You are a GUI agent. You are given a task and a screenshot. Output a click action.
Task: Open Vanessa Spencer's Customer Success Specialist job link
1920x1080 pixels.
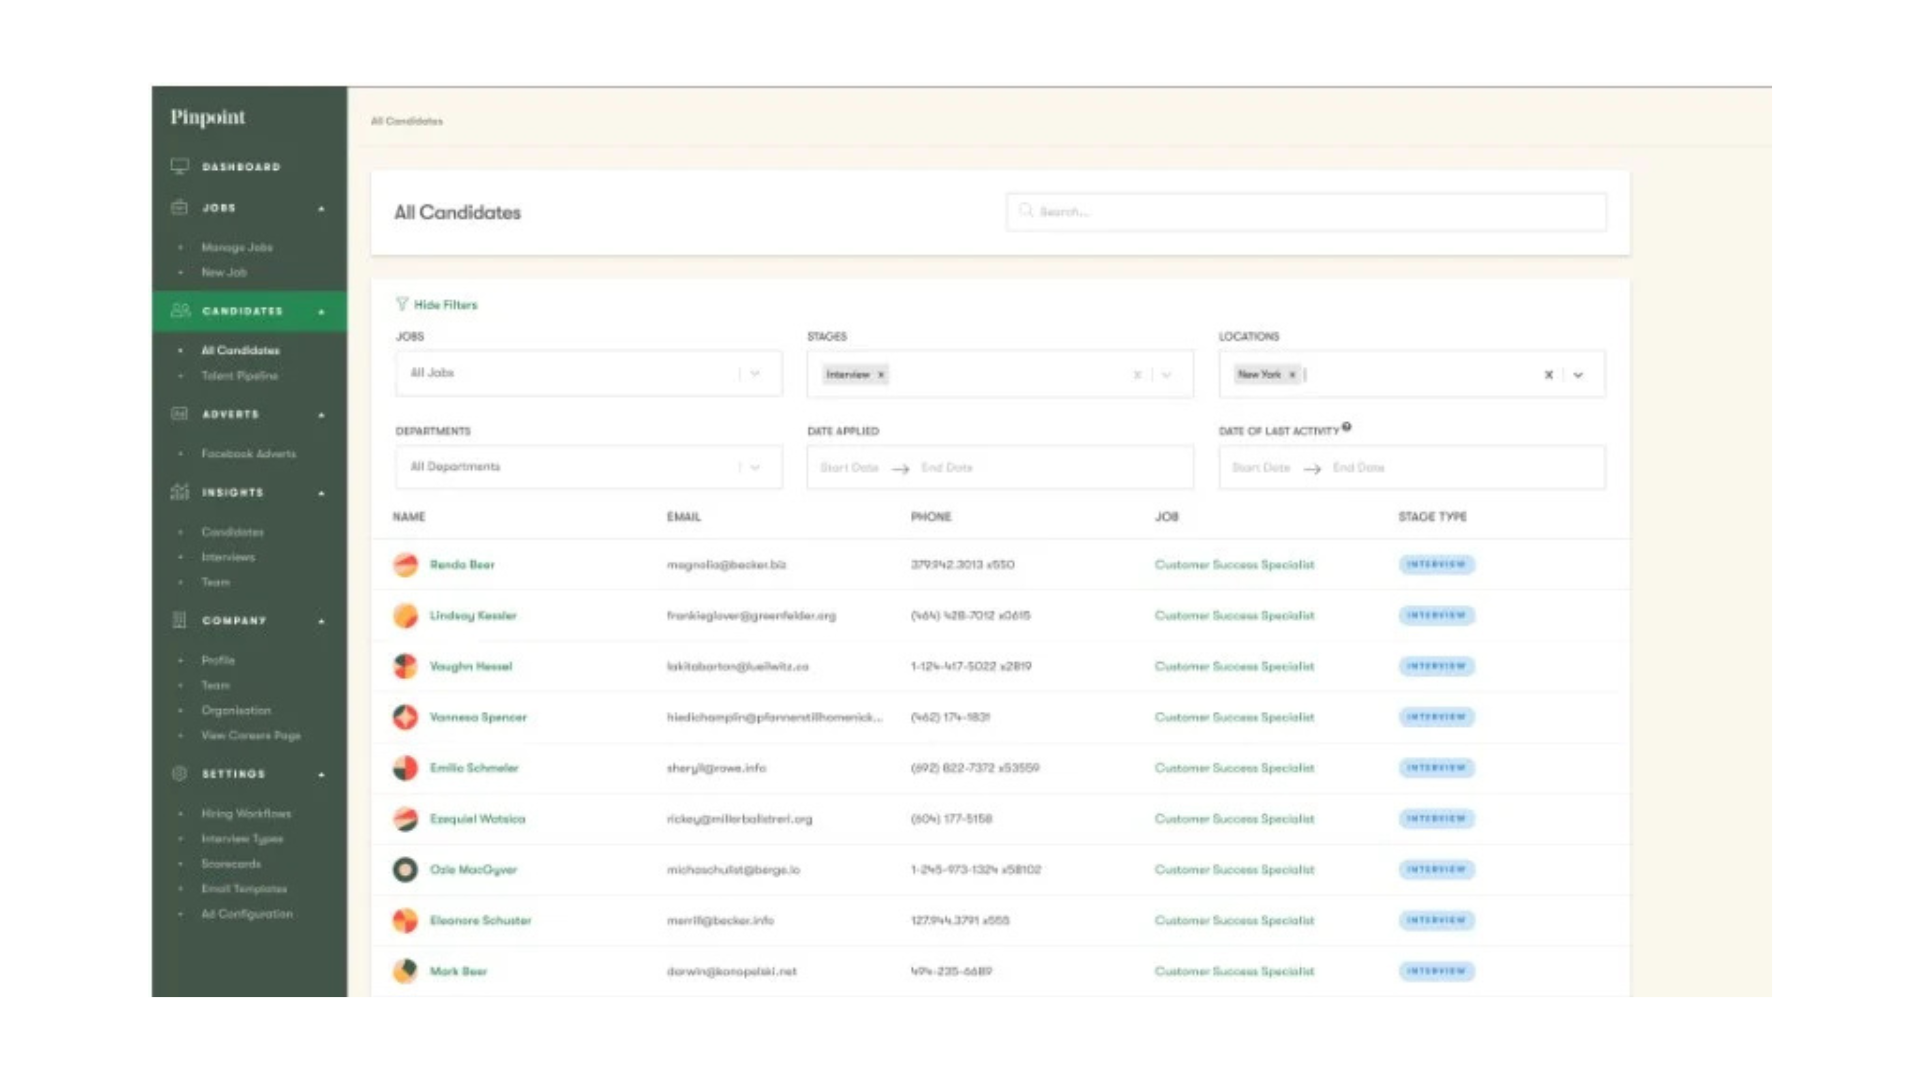click(1234, 717)
